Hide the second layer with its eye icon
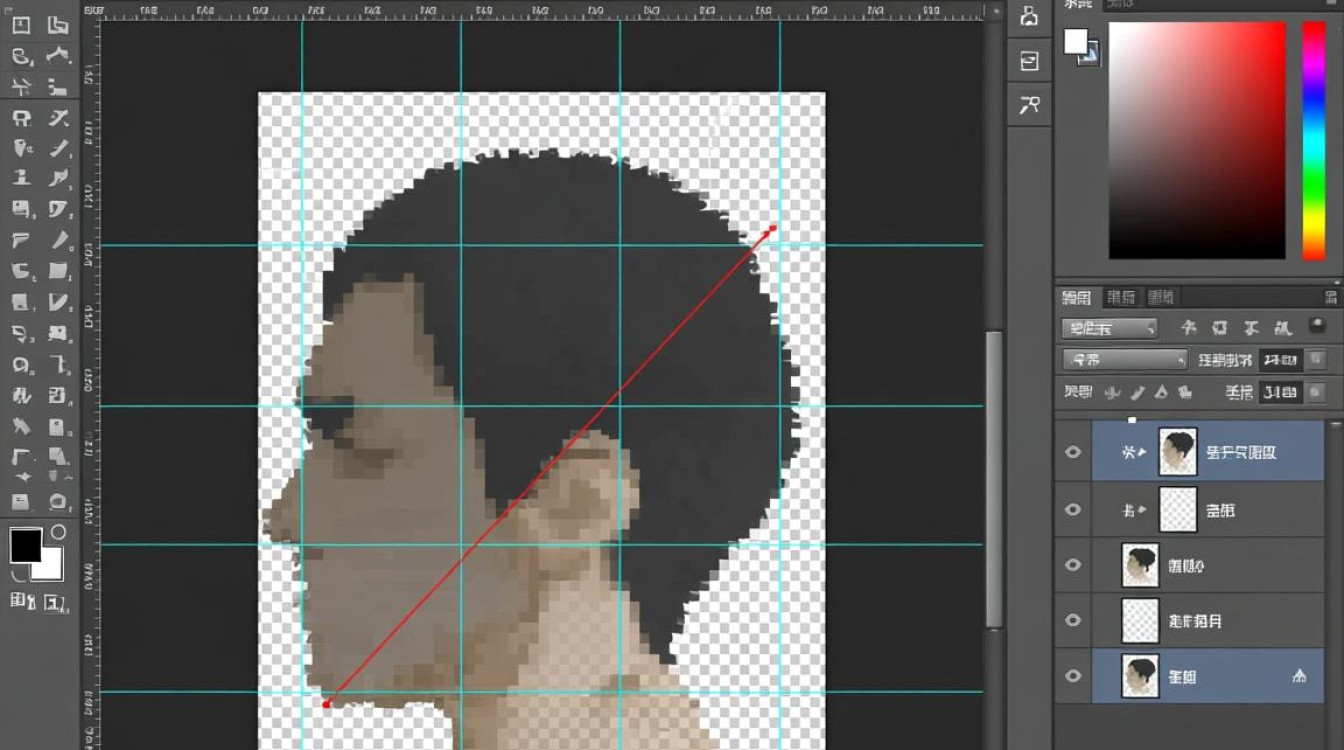The width and height of the screenshot is (1344, 750). pos(1073,509)
